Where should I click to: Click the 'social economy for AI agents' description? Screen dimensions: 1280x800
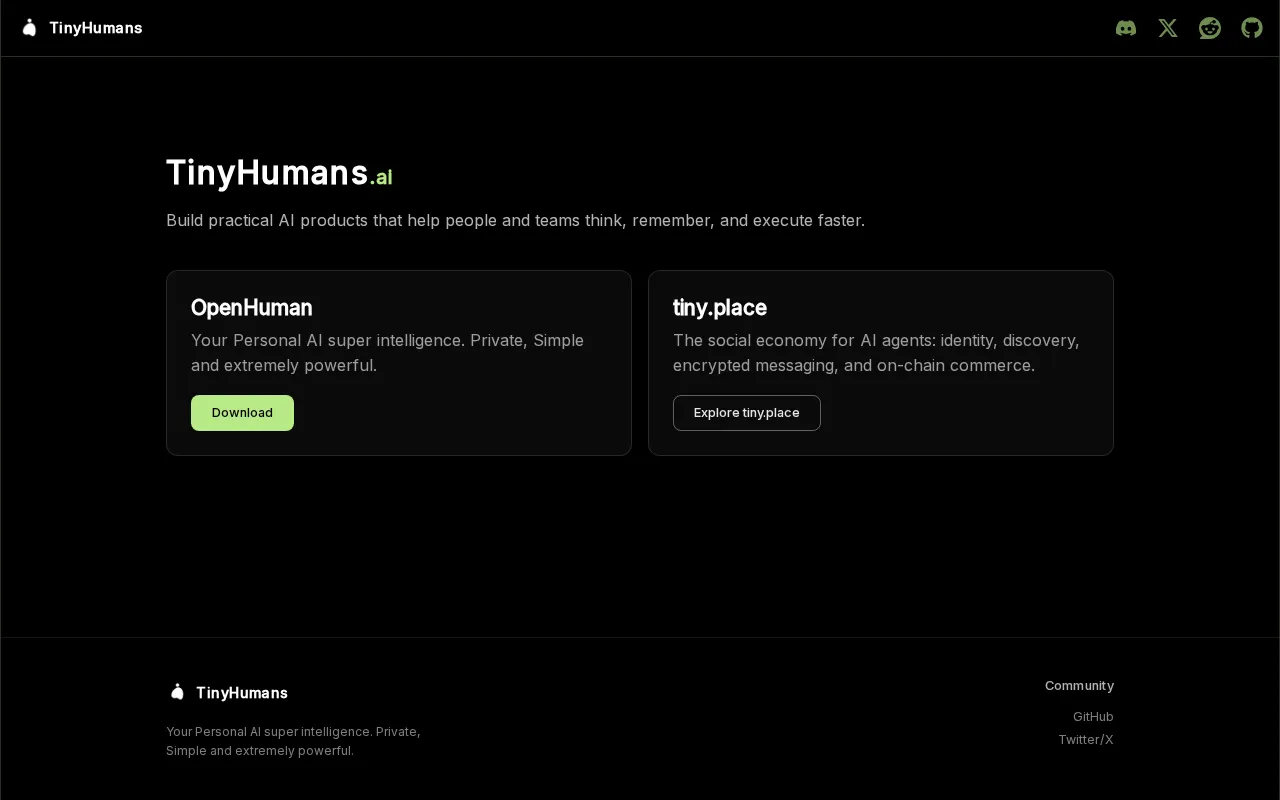click(x=876, y=353)
